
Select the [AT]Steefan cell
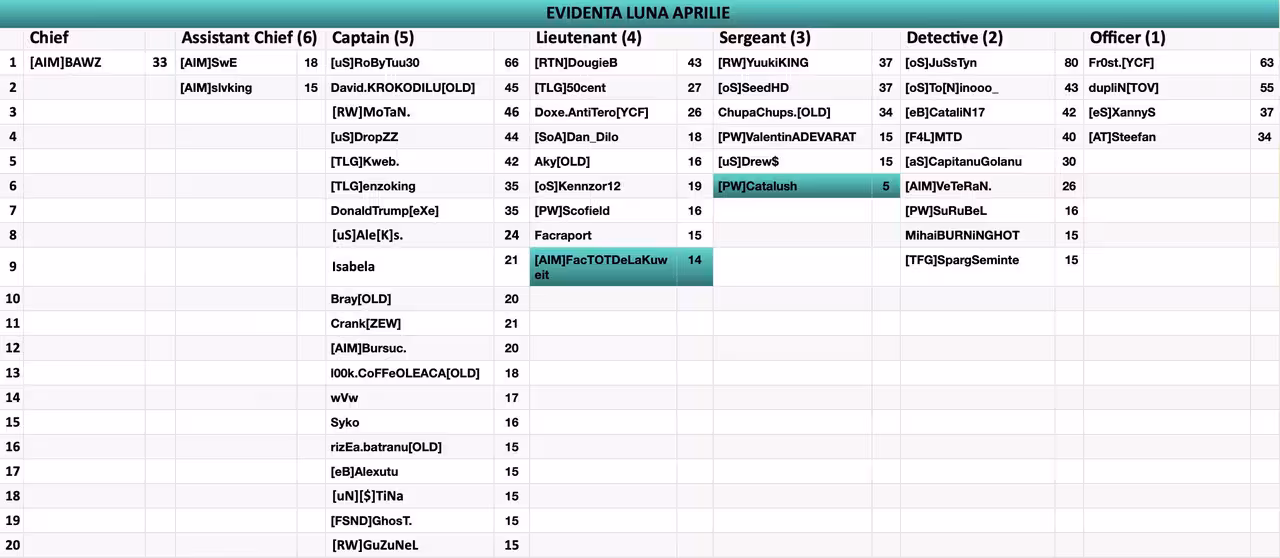point(1166,136)
